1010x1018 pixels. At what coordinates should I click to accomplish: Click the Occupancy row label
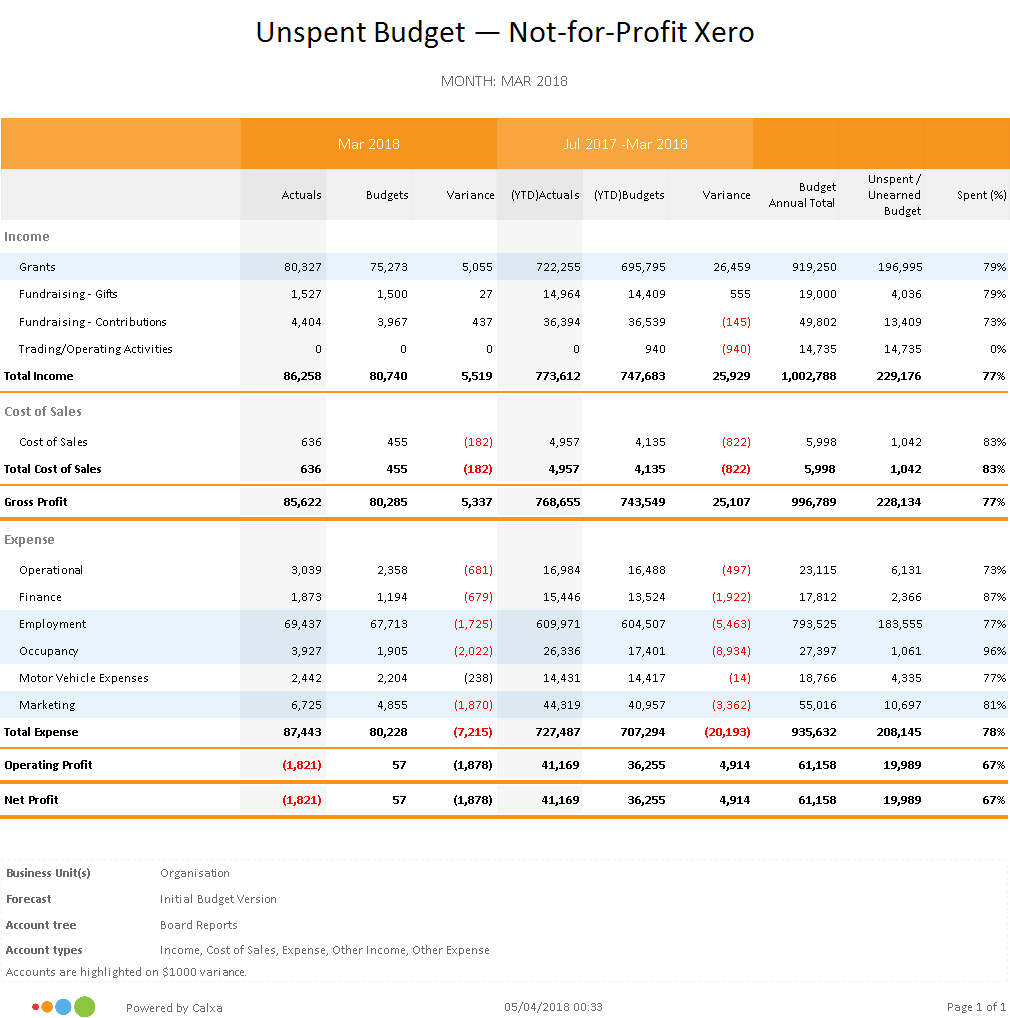click(49, 651)
